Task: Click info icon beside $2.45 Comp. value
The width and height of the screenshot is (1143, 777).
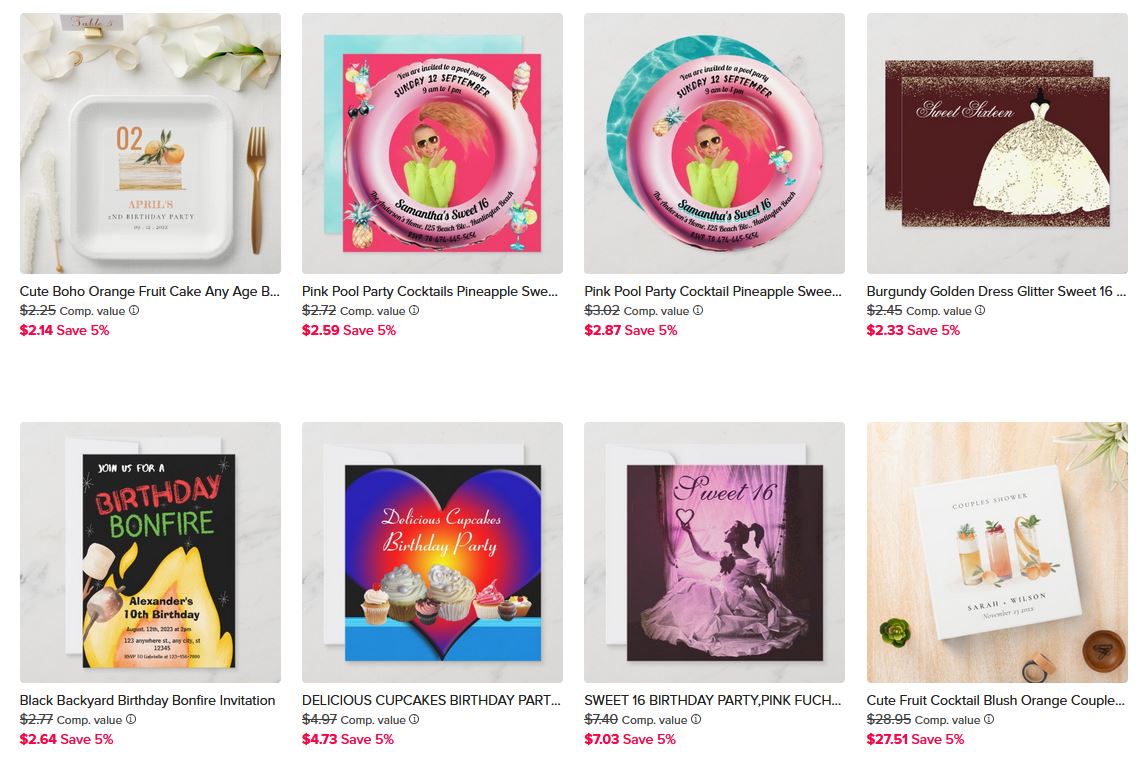Action: click(980, 311)
